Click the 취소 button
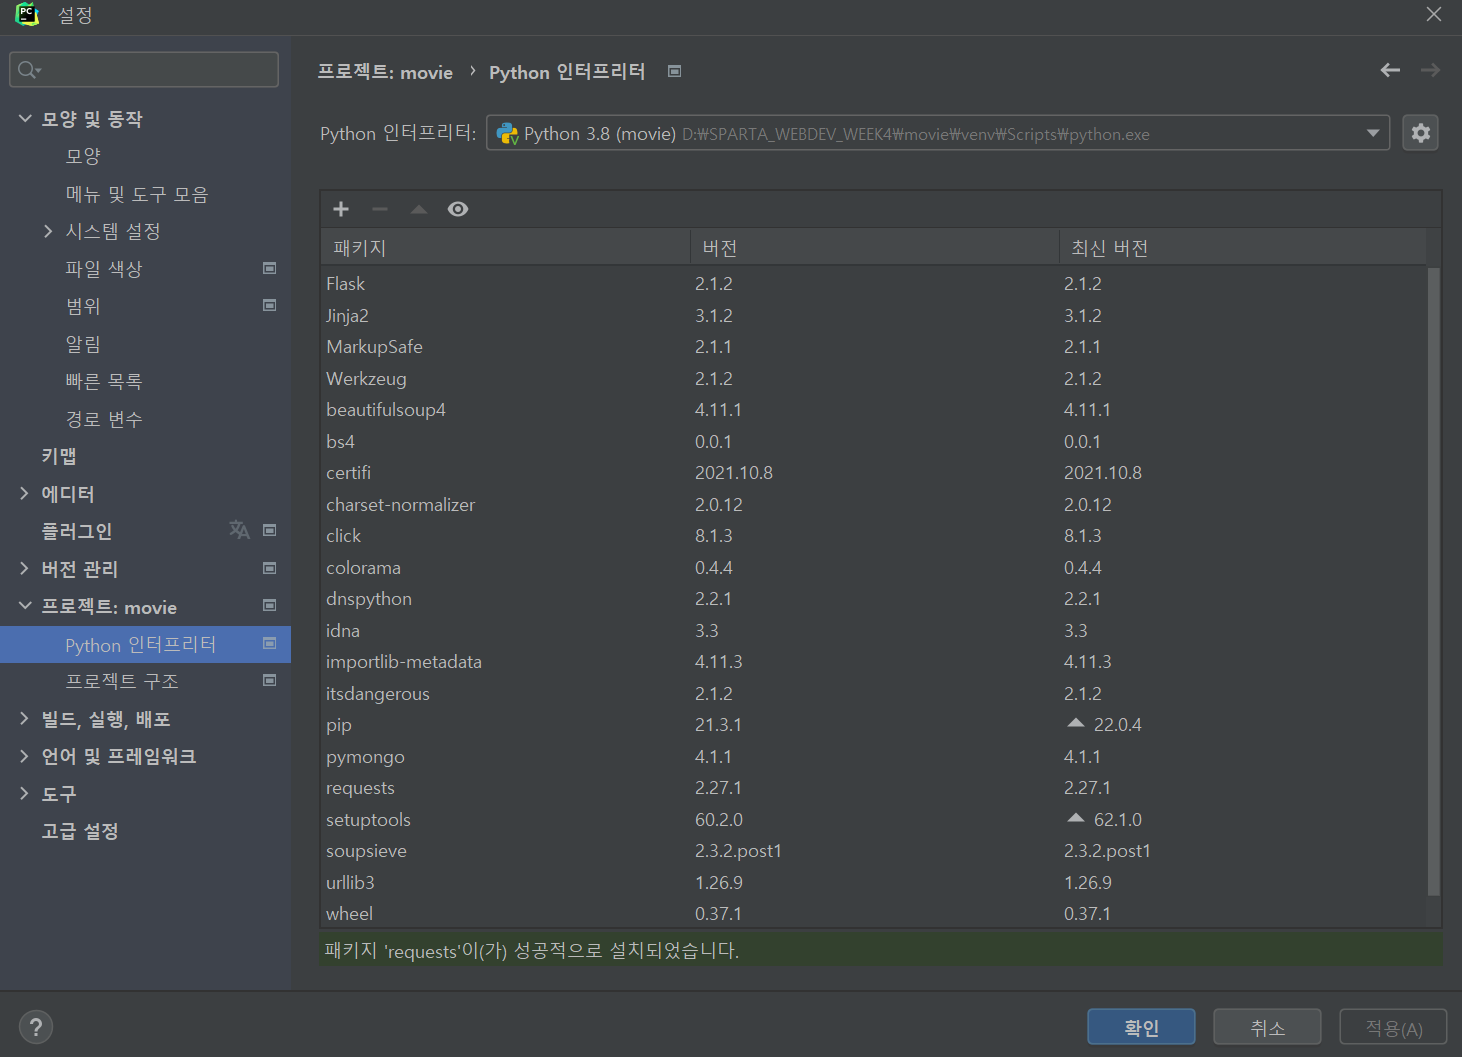The width and height of the screenshot is (1462, 1057). pyautogui.click(x=1267, y=1027)
